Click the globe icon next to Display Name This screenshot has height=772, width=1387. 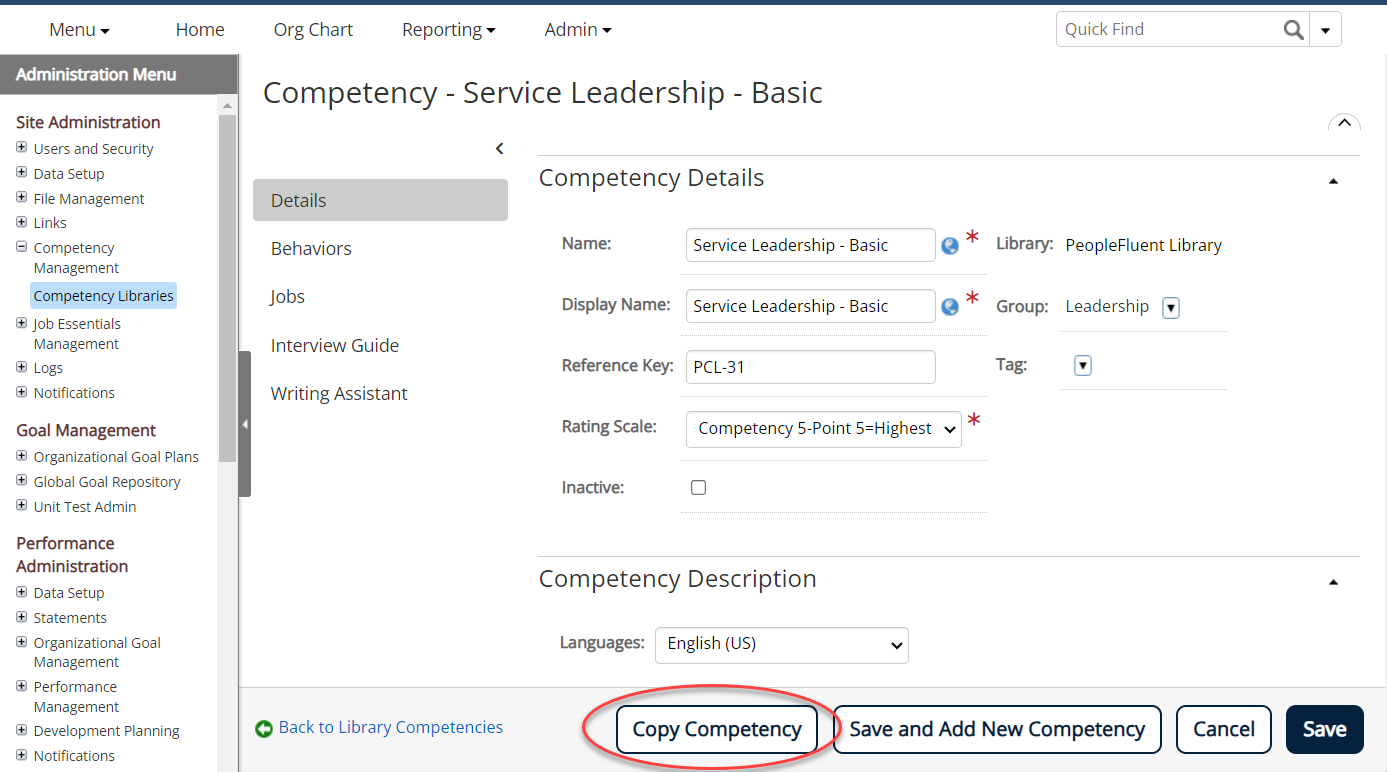[949, 306]
